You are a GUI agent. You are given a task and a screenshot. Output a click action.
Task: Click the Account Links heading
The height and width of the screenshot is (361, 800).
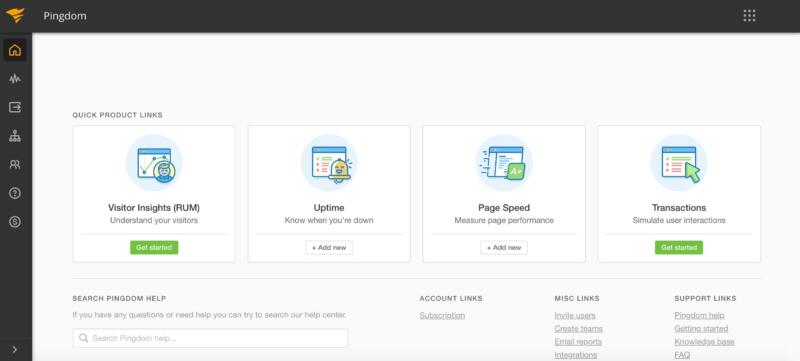pos(451,298)
